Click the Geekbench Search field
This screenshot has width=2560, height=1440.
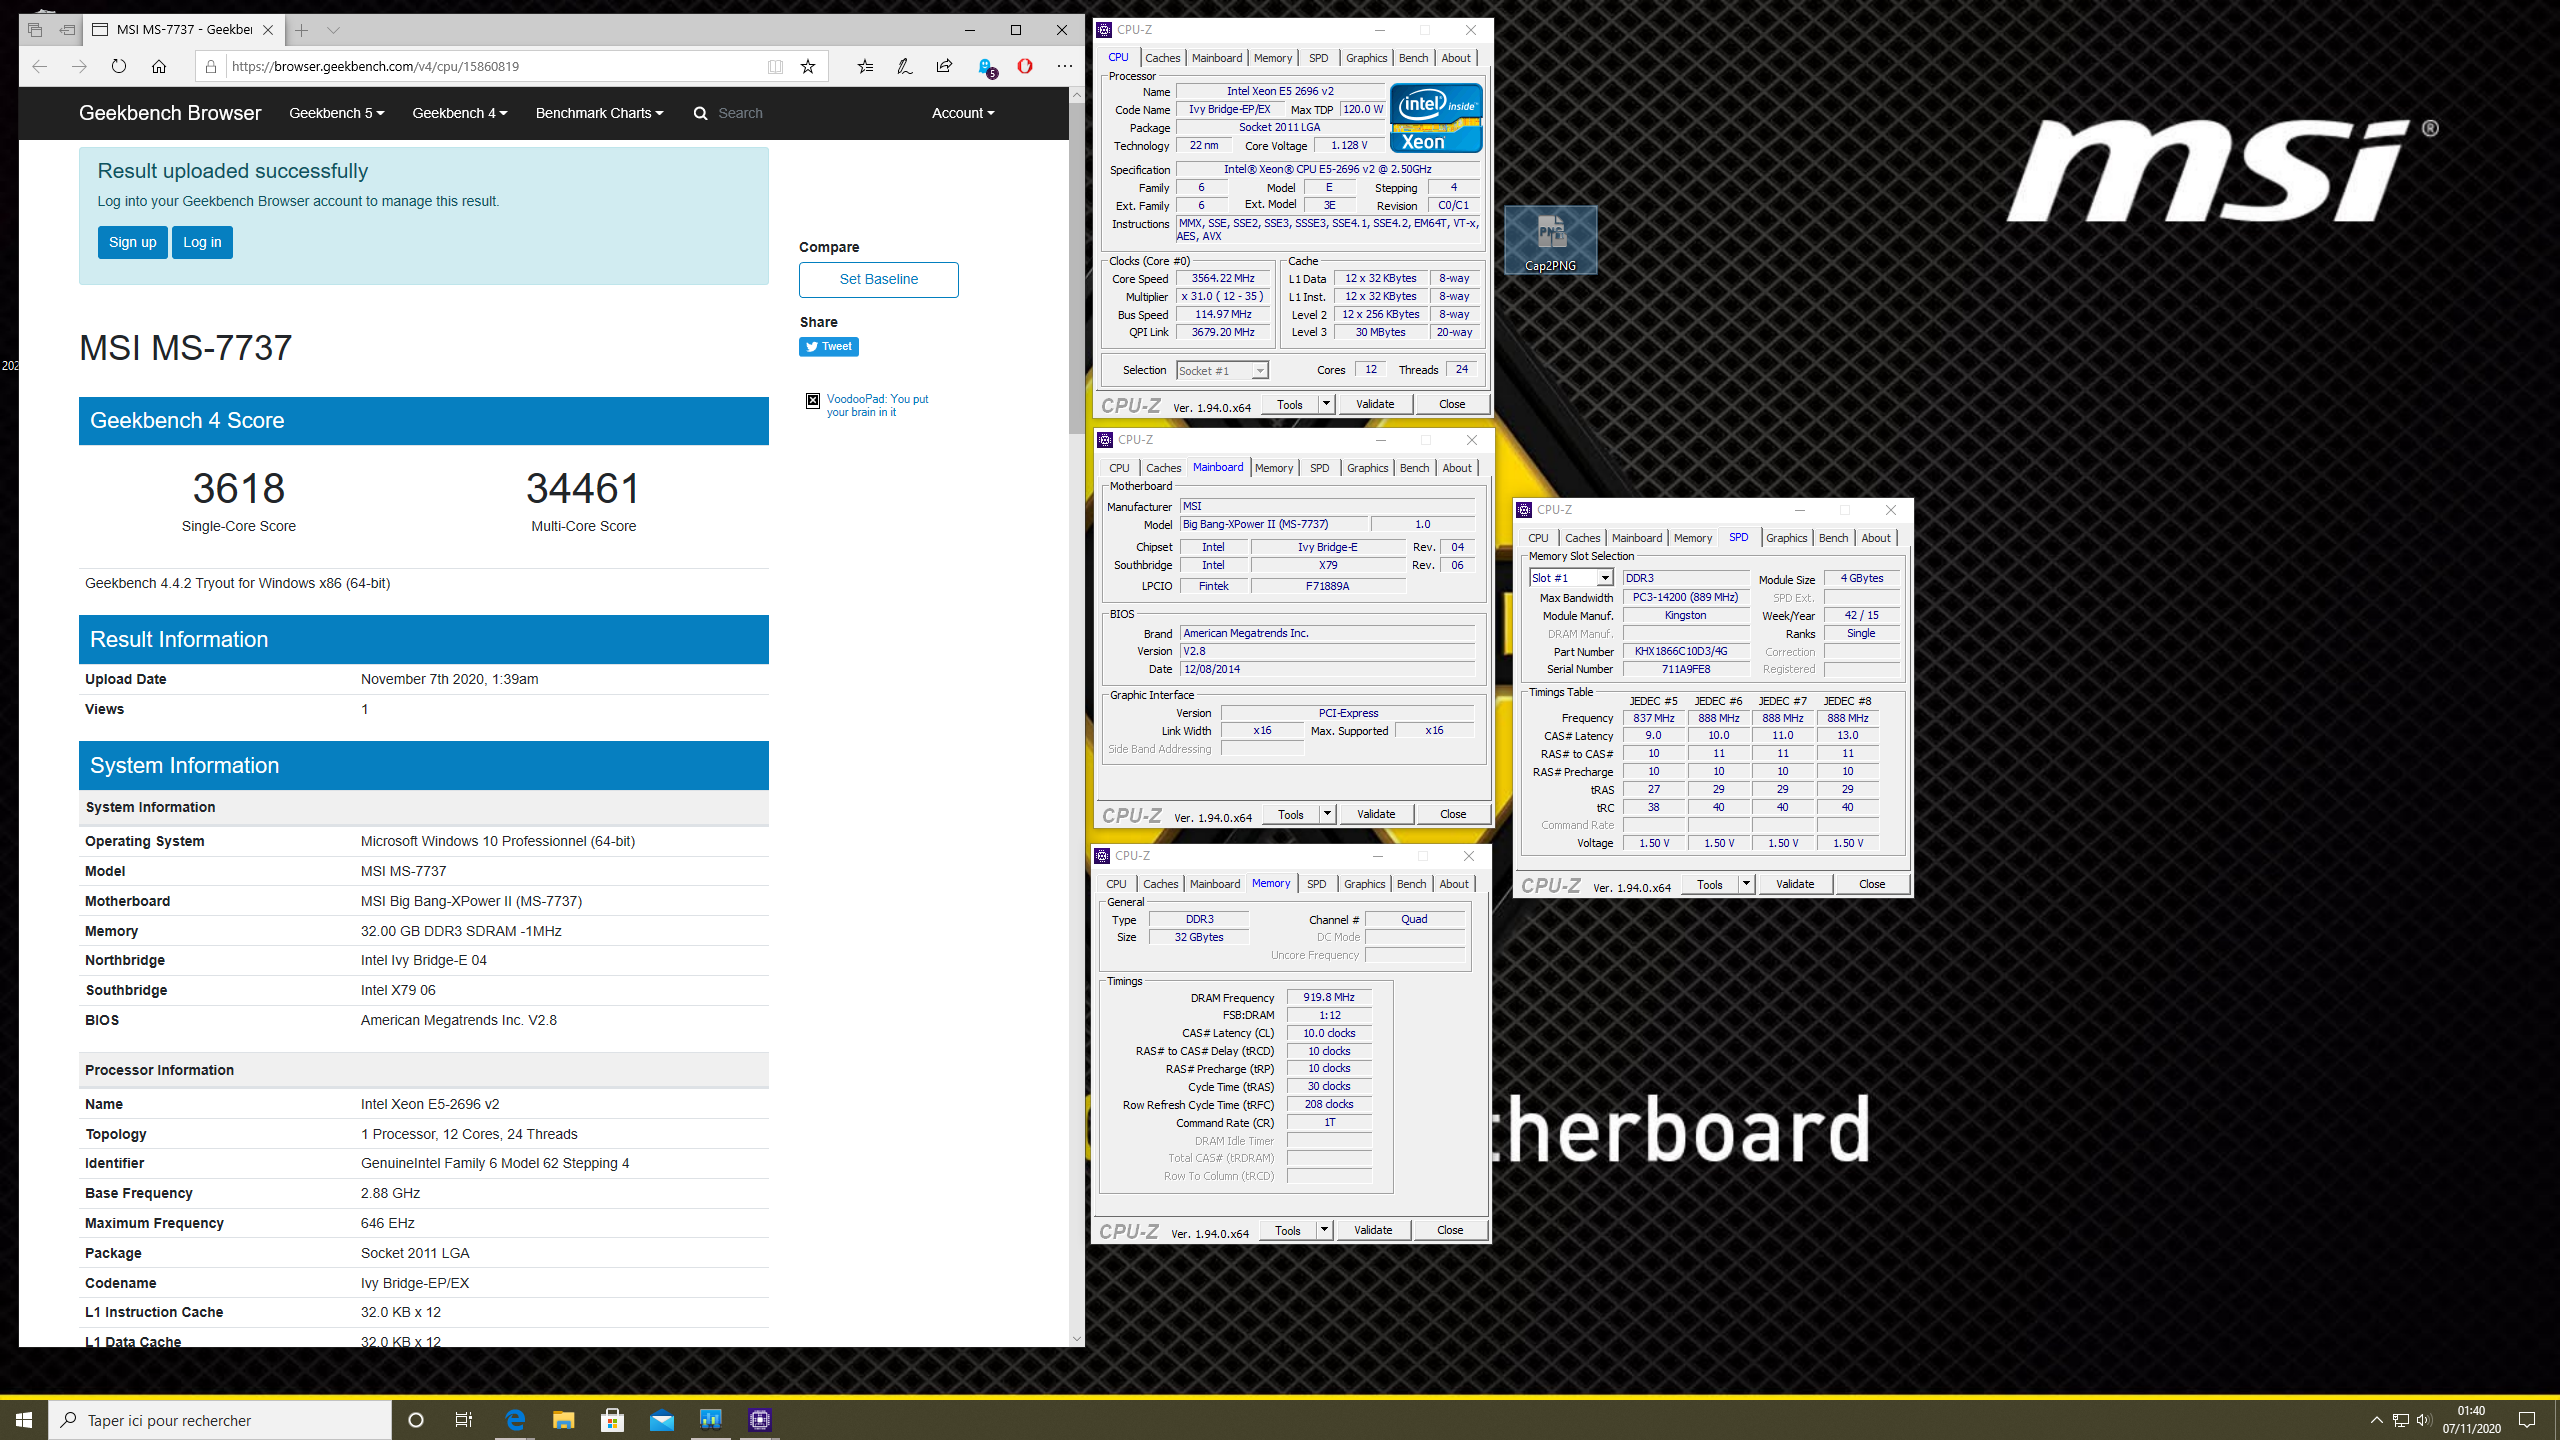point(740,113)
